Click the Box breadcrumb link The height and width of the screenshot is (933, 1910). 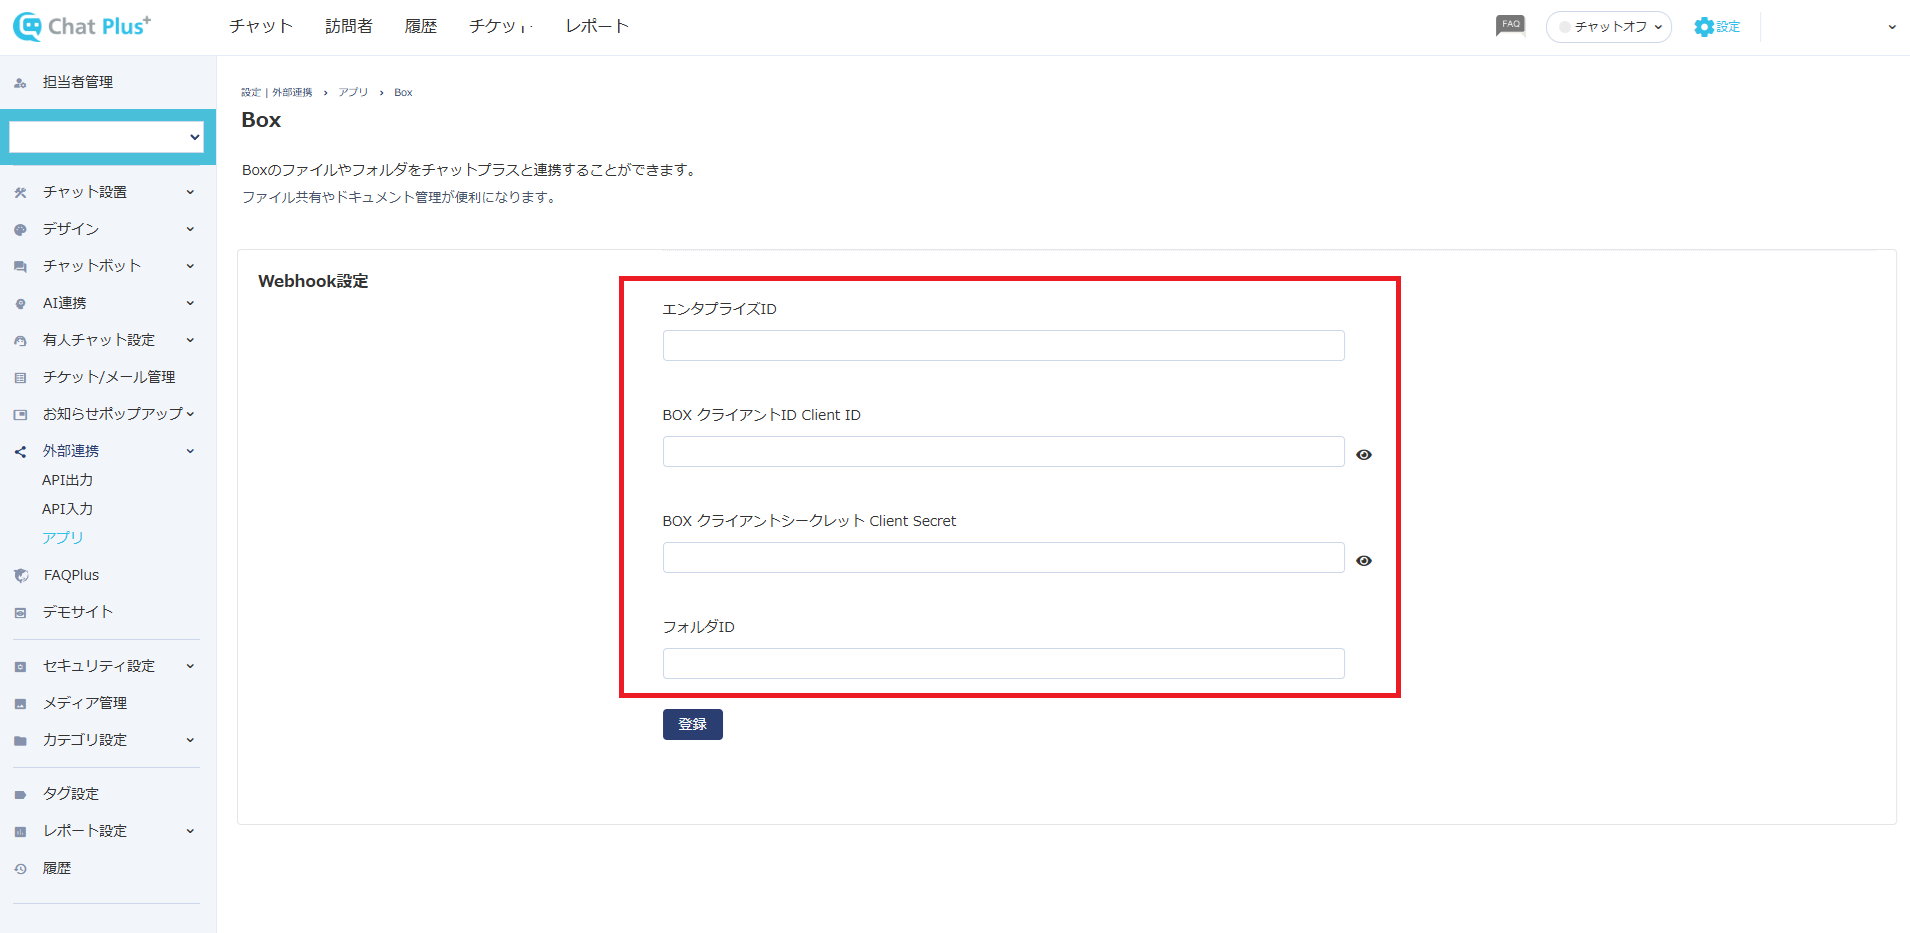click(403, 92)
